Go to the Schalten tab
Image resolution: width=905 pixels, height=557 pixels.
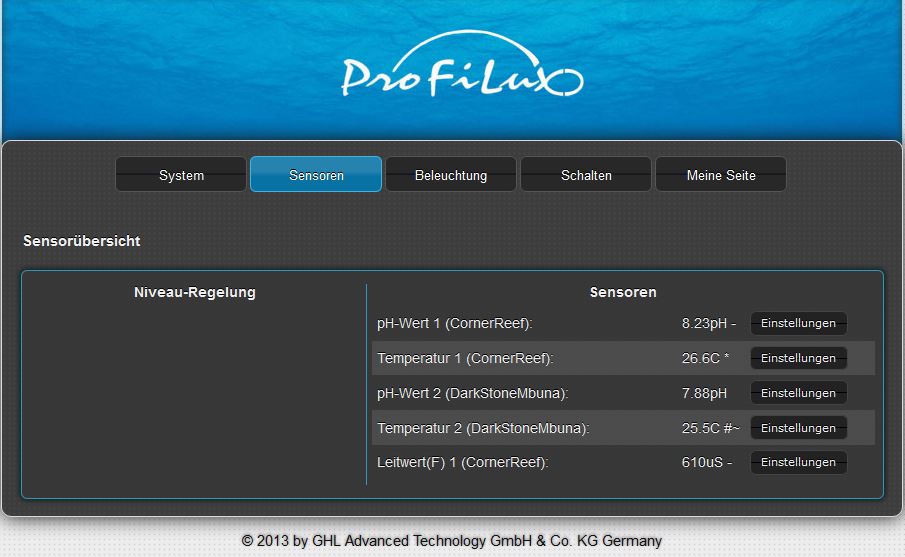[x=586, y=175]
